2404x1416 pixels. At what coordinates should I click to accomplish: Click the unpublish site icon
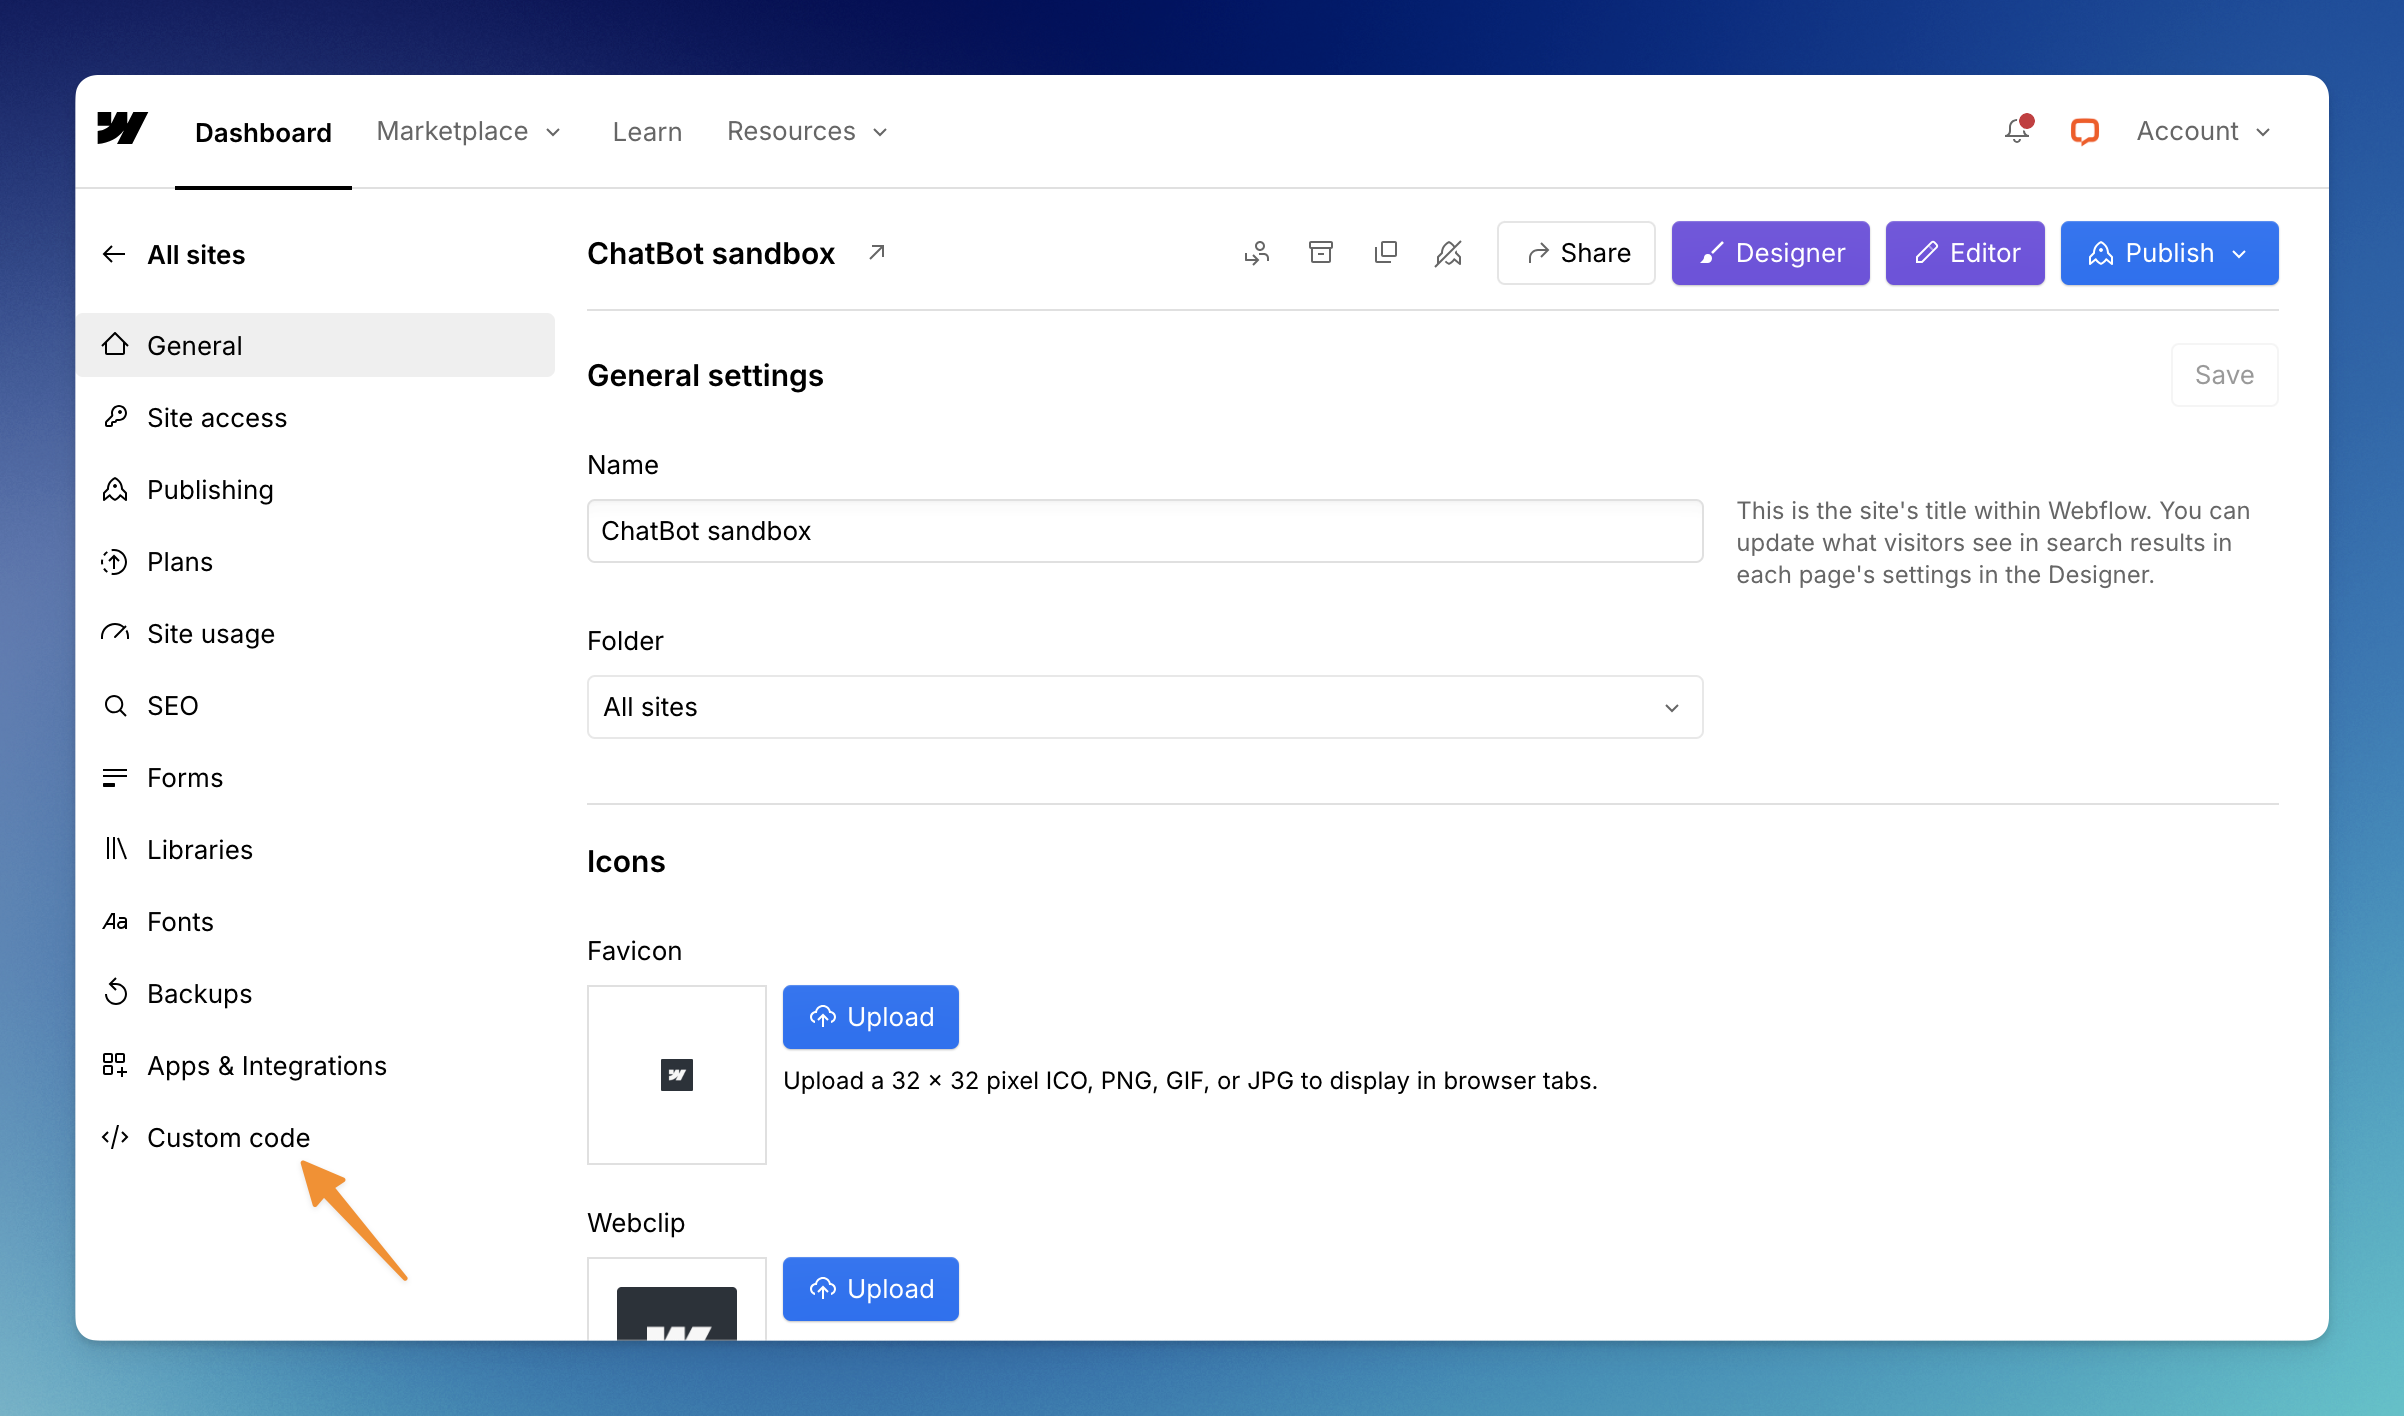pyautogui.click(x=1448, y=253)
